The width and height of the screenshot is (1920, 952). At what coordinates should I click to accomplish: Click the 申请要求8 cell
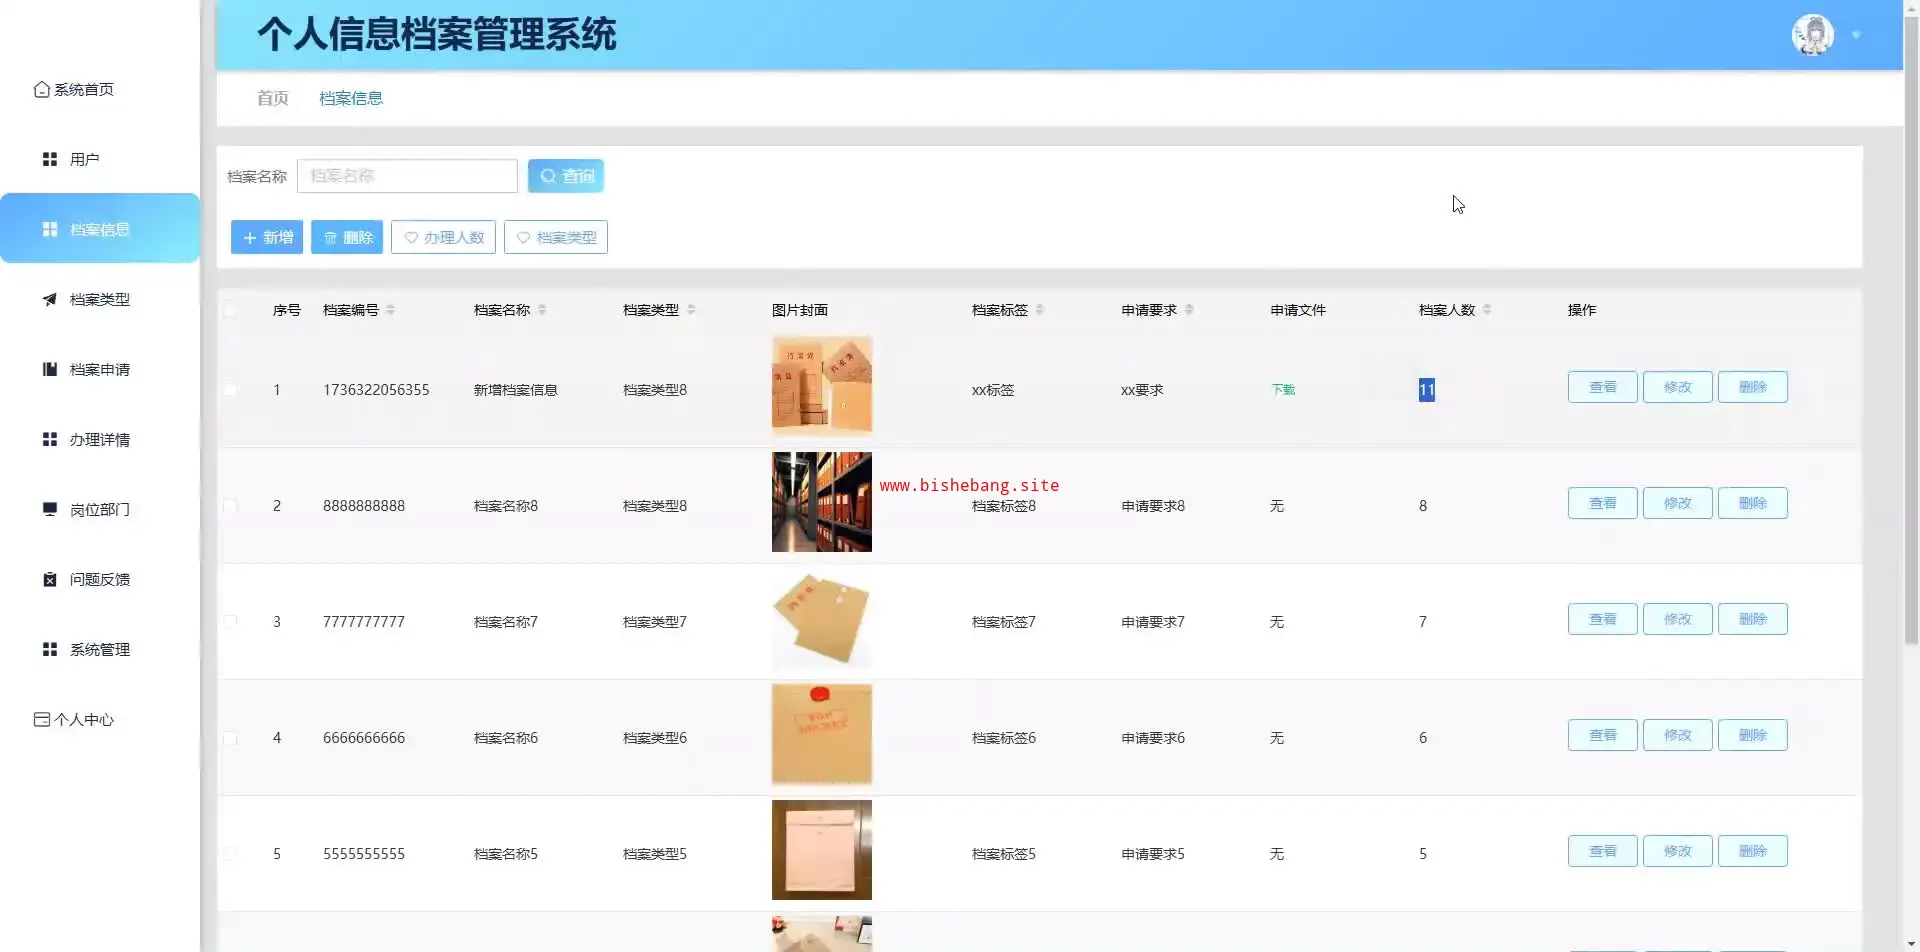pos(1153,506)
